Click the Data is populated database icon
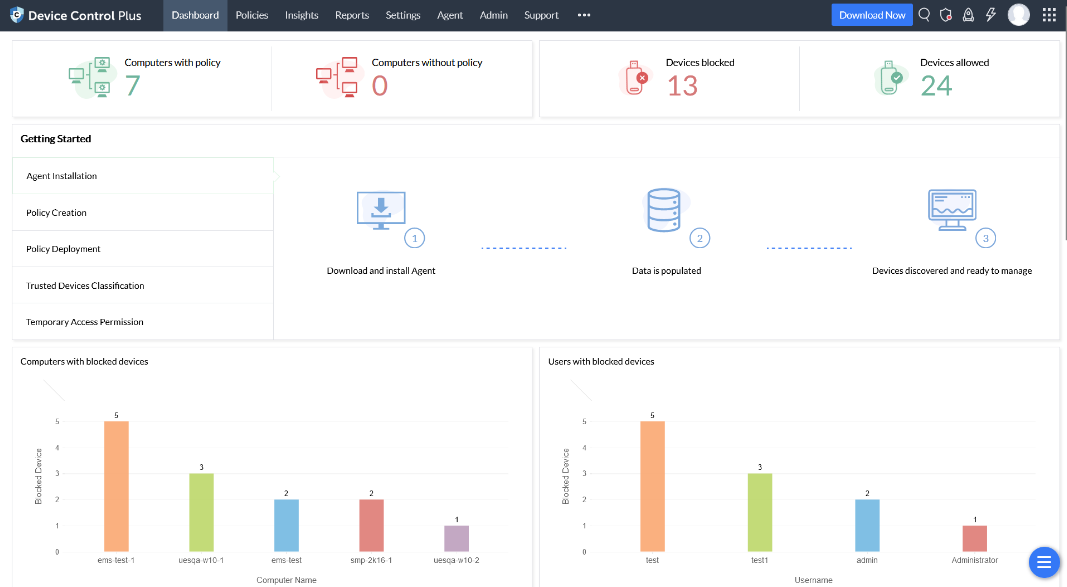Image resolution: width=1067 pixels, height=587 pixels. [x=664, y=210]
